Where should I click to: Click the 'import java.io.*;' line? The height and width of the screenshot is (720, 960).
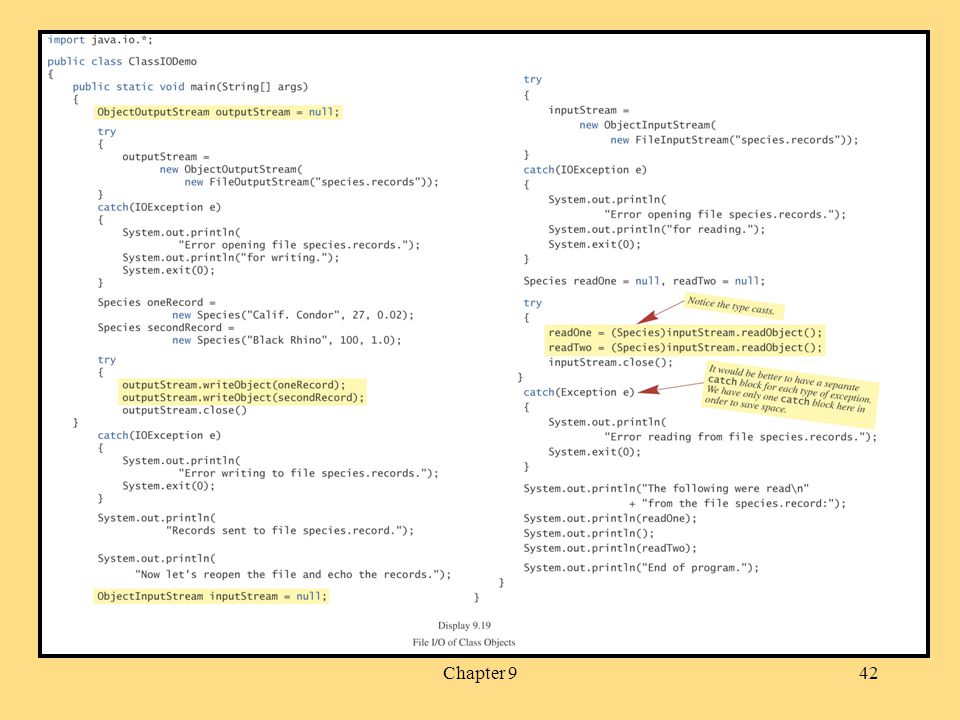100,40
